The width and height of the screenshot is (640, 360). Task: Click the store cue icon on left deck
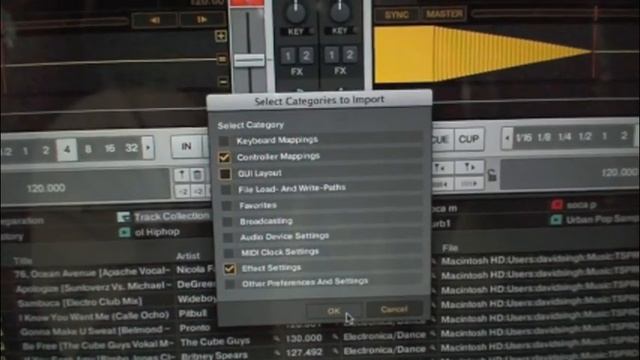pyautogui.click(x=182, y=176)
